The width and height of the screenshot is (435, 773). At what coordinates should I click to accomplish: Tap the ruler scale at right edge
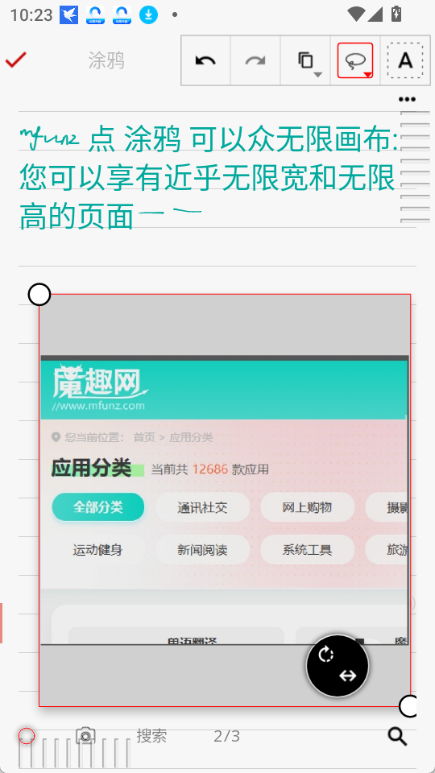click(415, 168)
